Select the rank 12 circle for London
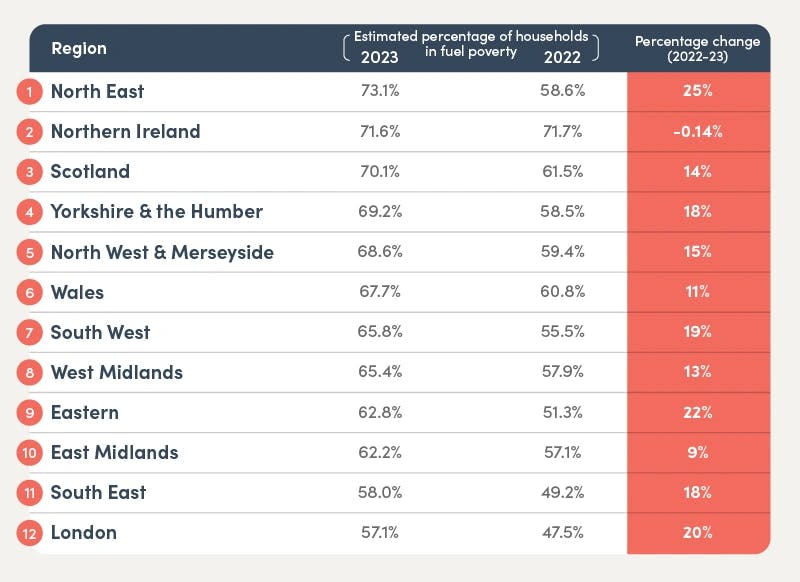 (30, 533)
